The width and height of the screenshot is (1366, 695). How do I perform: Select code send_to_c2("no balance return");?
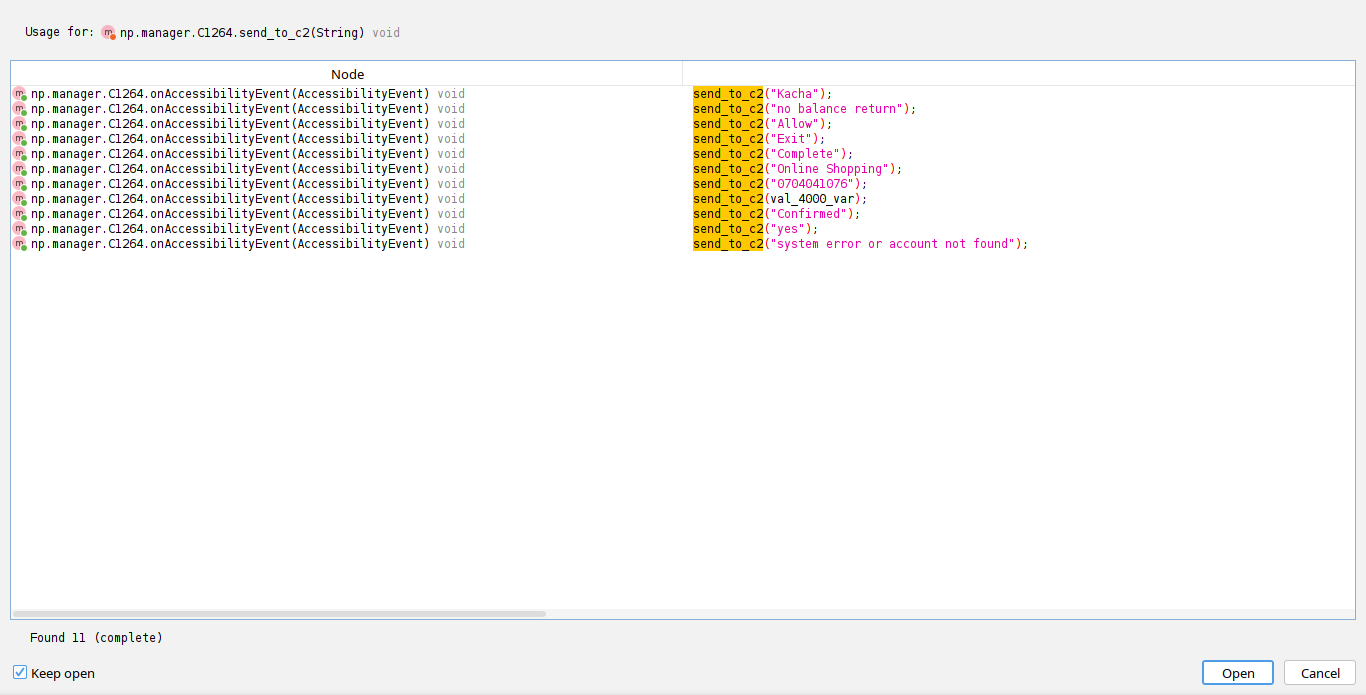(805, 109)
